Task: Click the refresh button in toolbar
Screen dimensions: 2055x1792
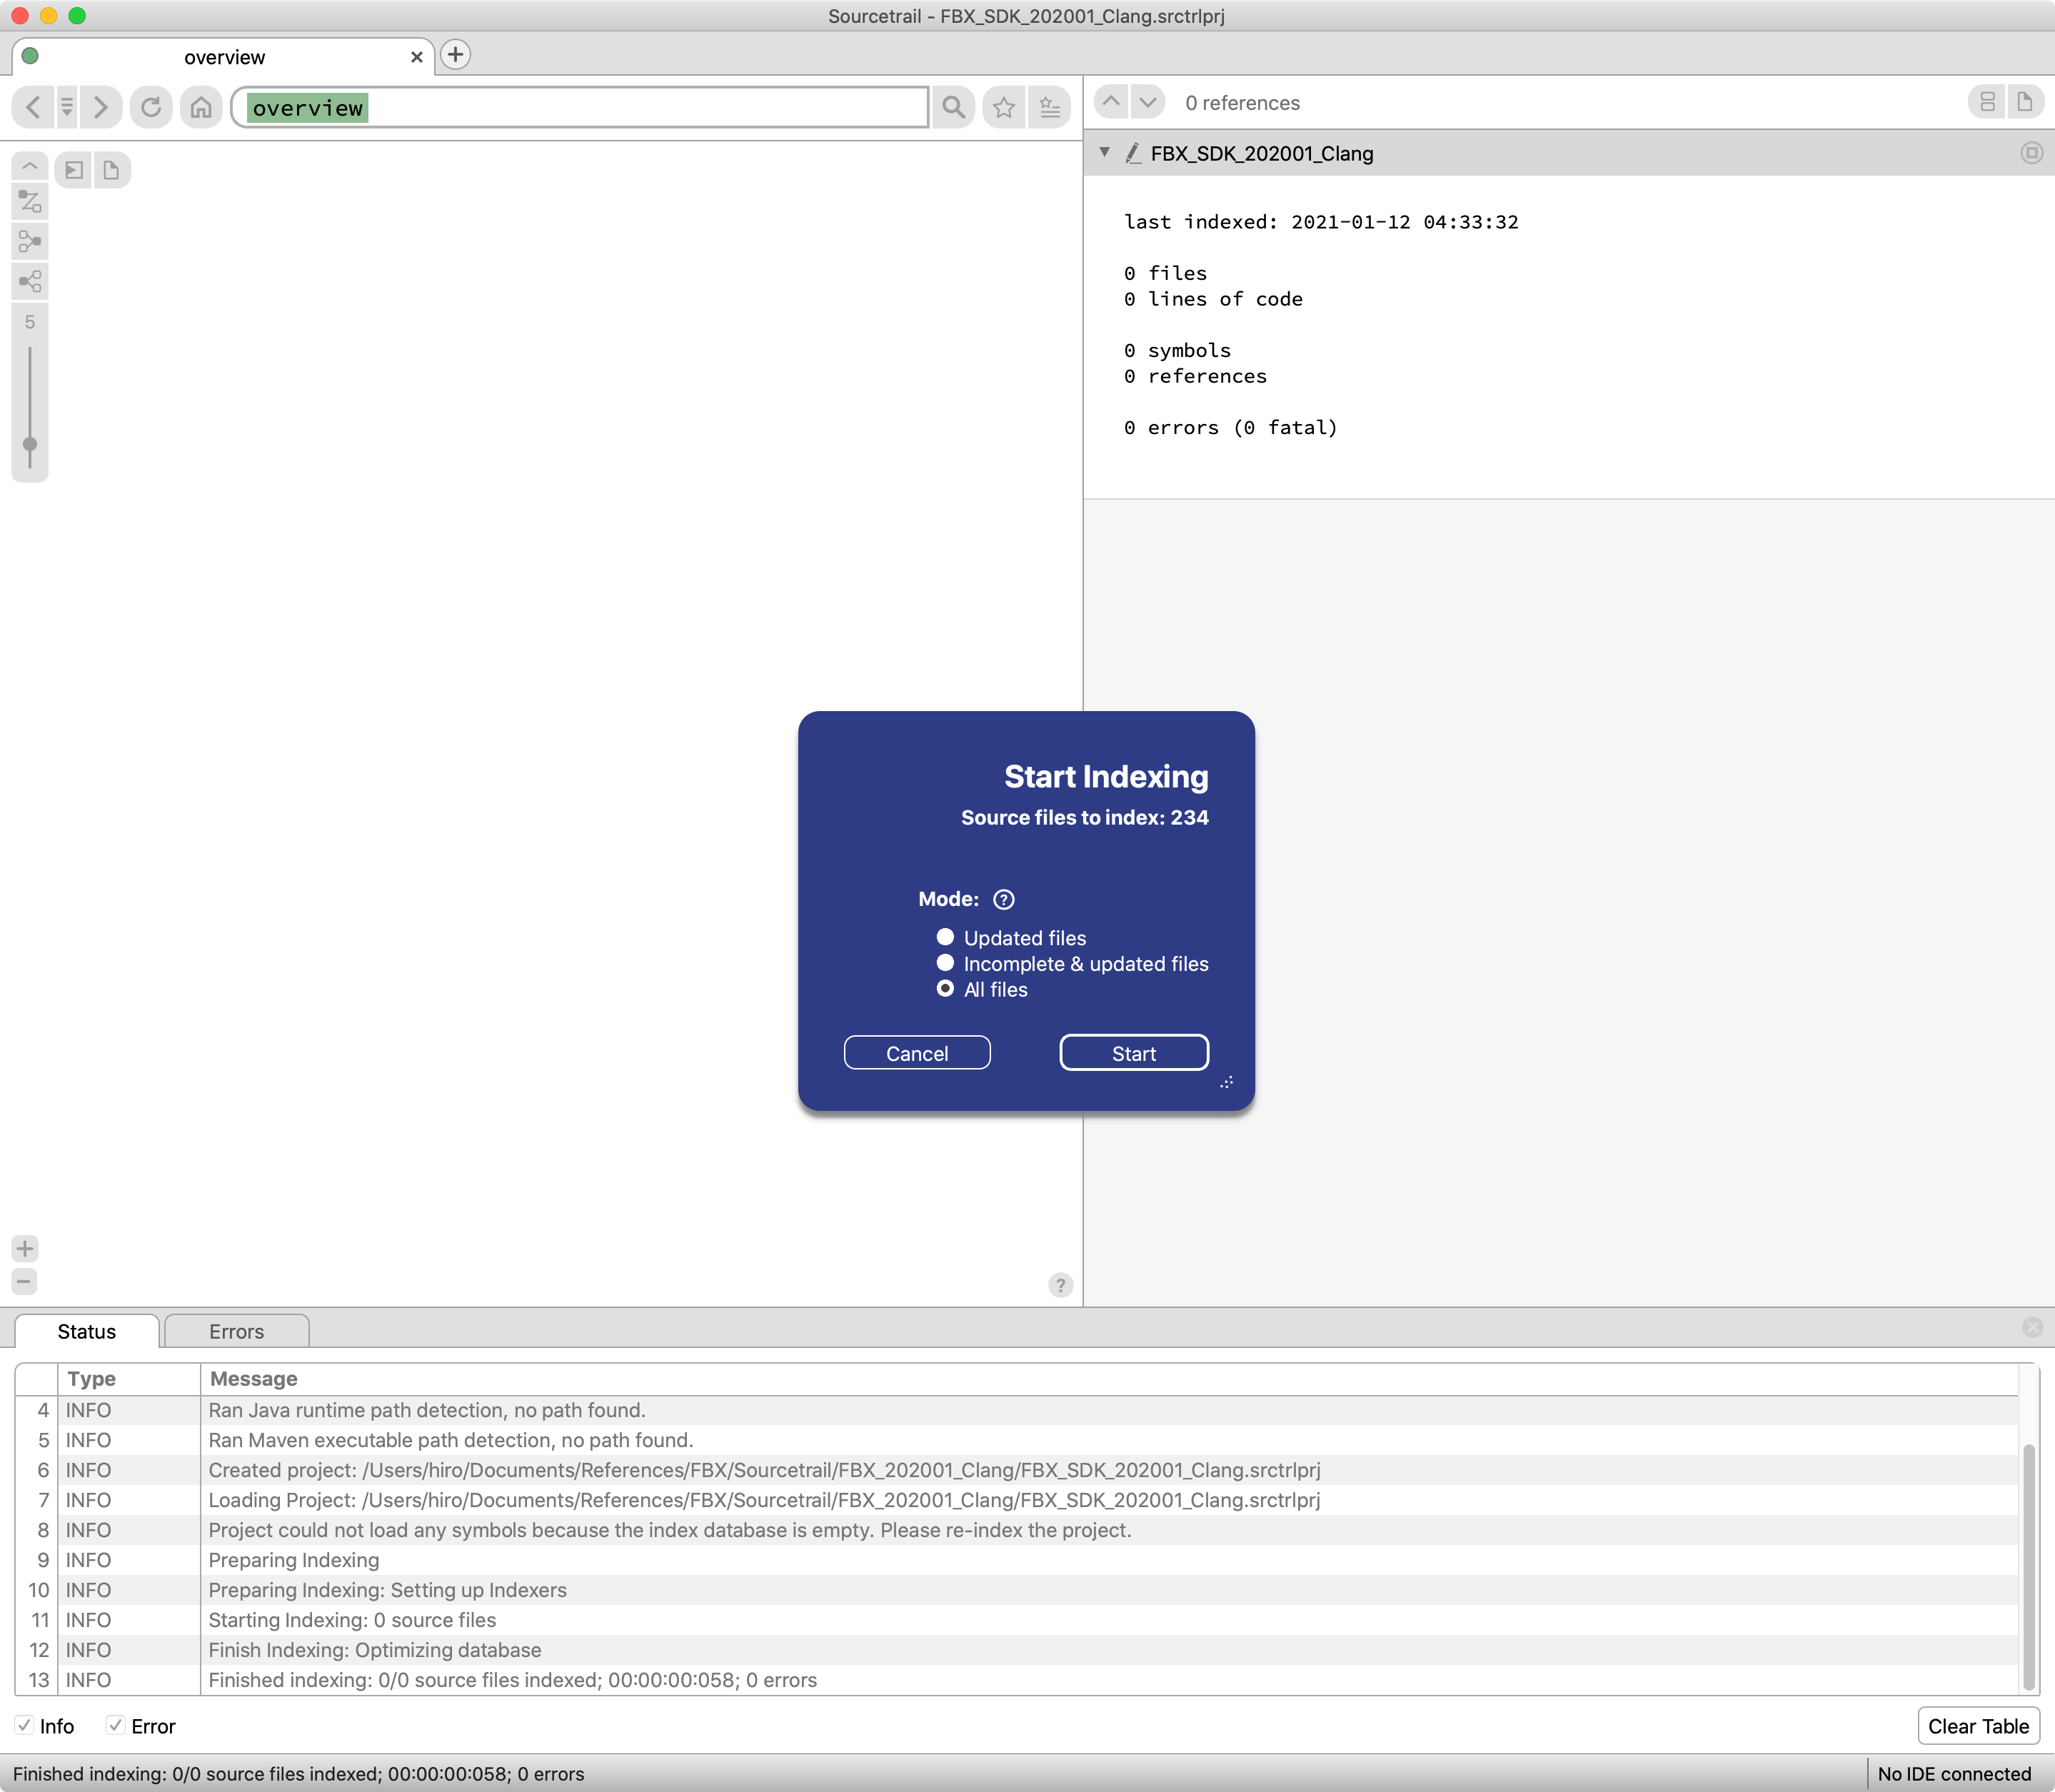Action: (x=151, y=106)
